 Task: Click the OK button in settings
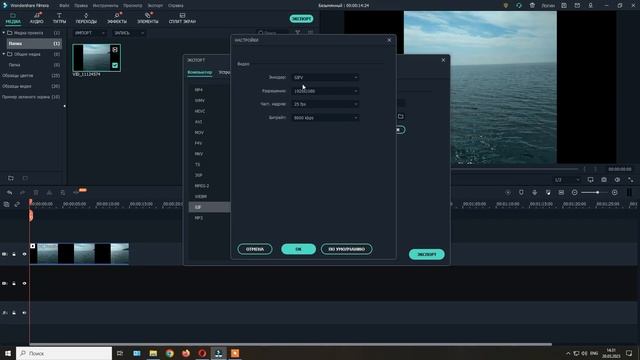point(298,249)
